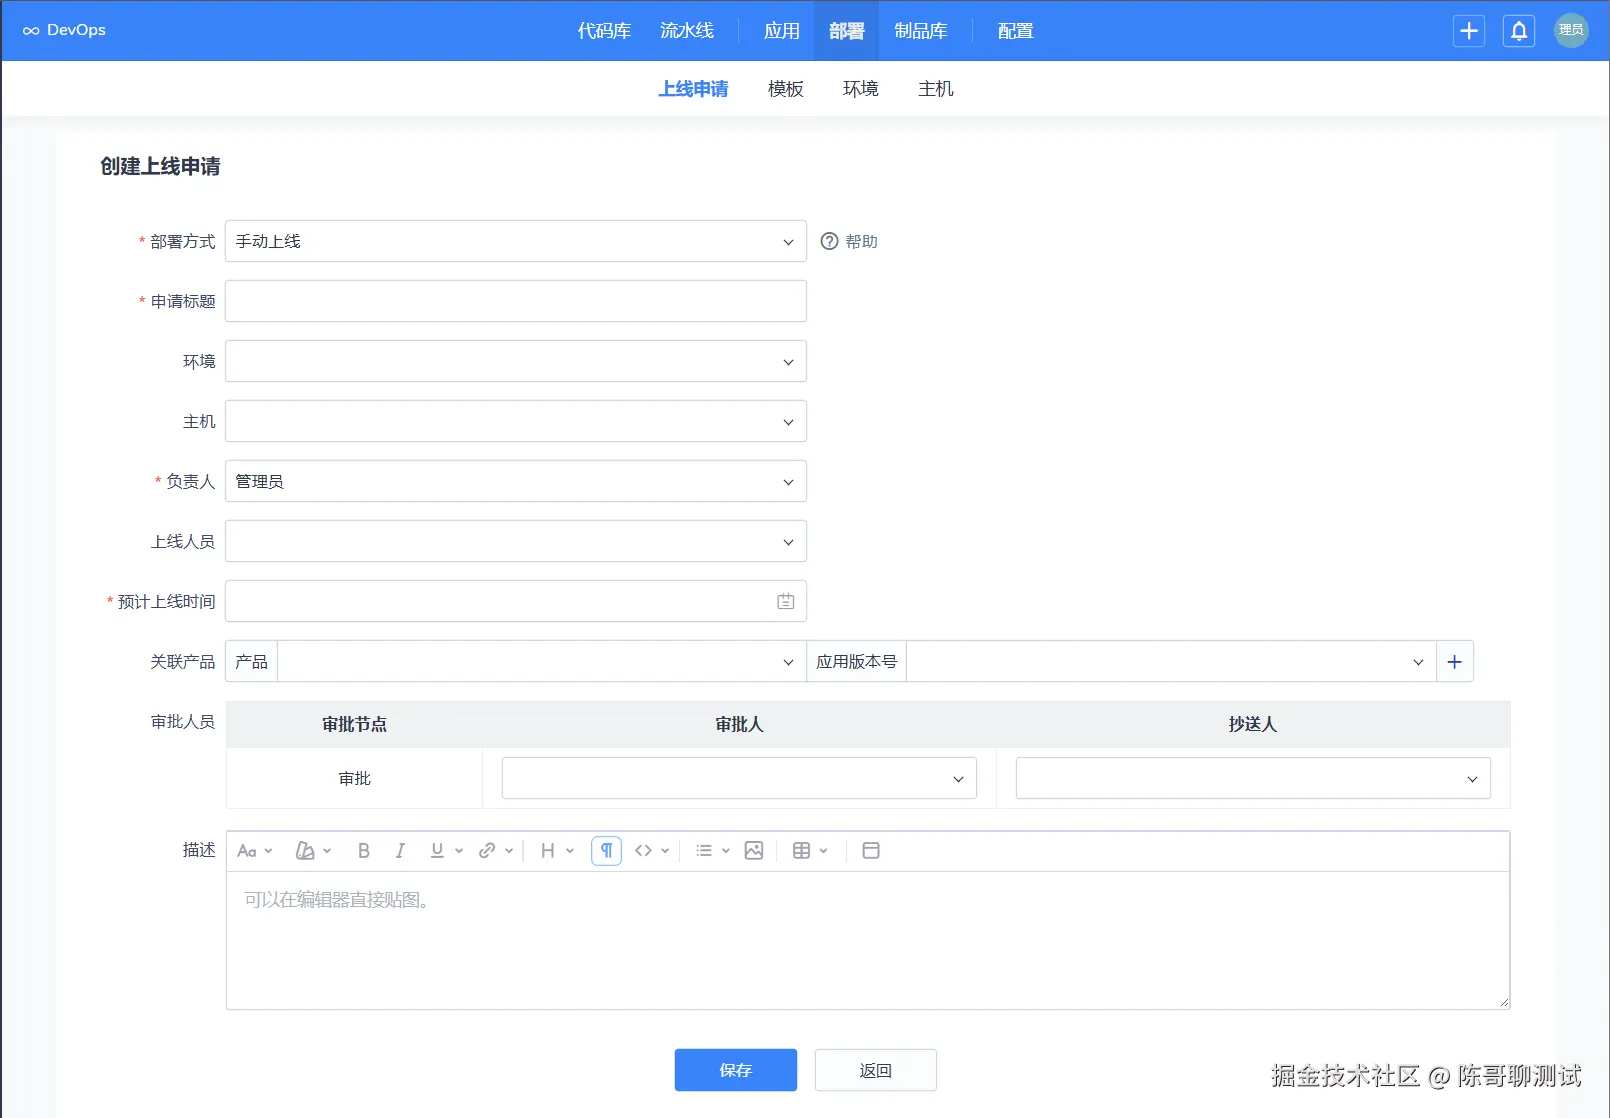This screenshot has width=1610, height=1118.
Task: Expand the list options arrow
Action: tap(726, 851)
